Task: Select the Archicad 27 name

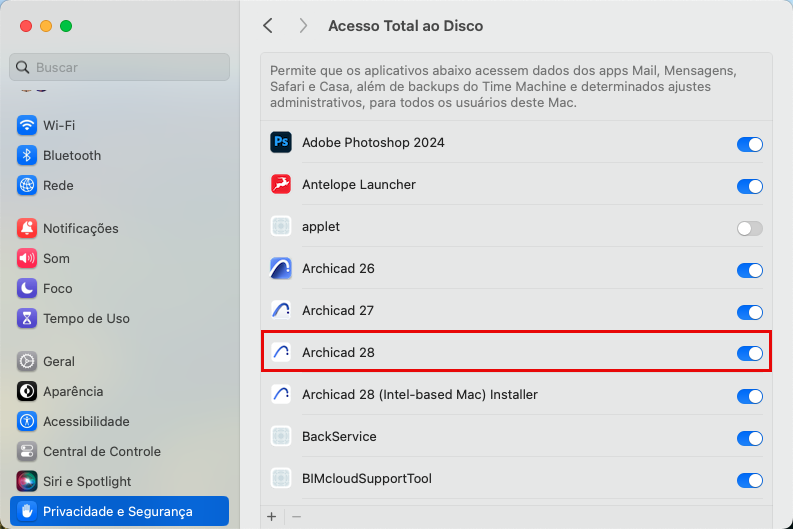Action: 338,311
